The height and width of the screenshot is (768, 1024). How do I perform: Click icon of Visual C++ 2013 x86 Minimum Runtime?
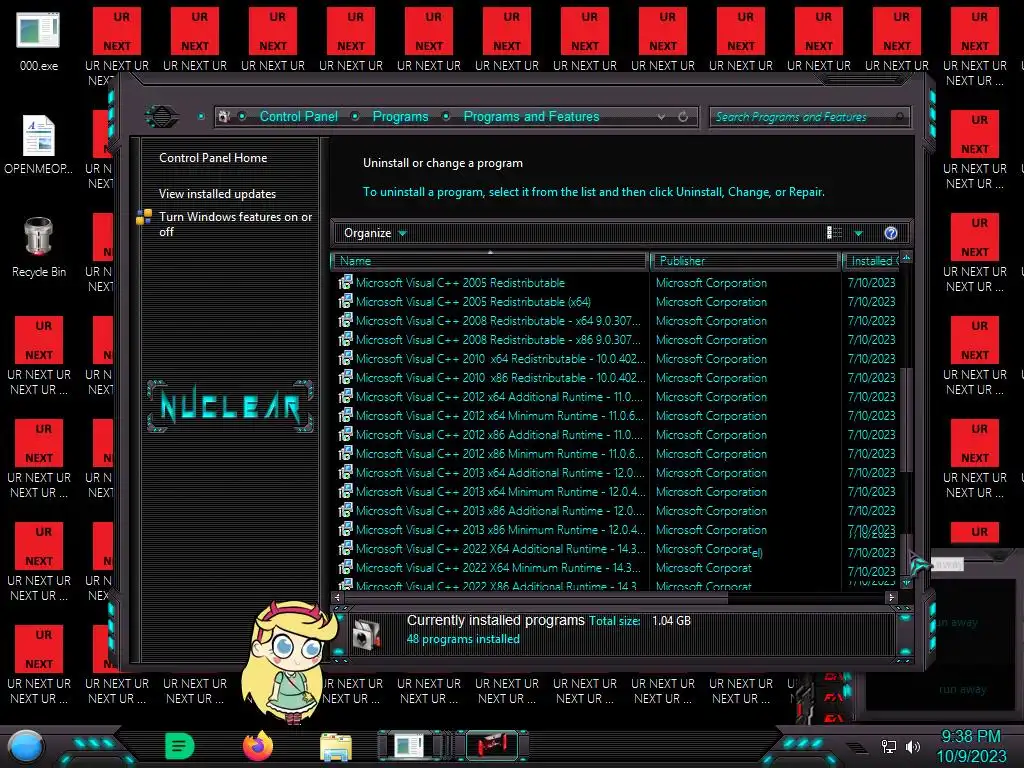[x=345, y=529]
